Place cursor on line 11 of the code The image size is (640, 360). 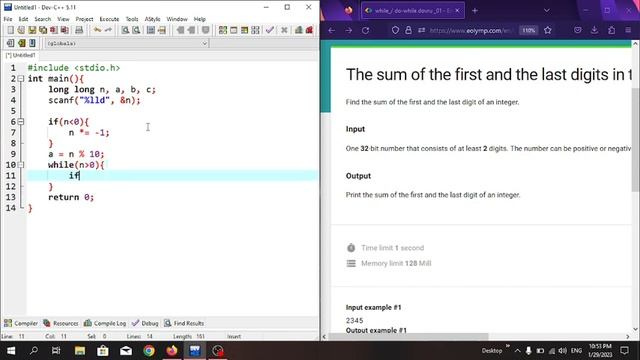pyautogui.click(x=172, y=176)
